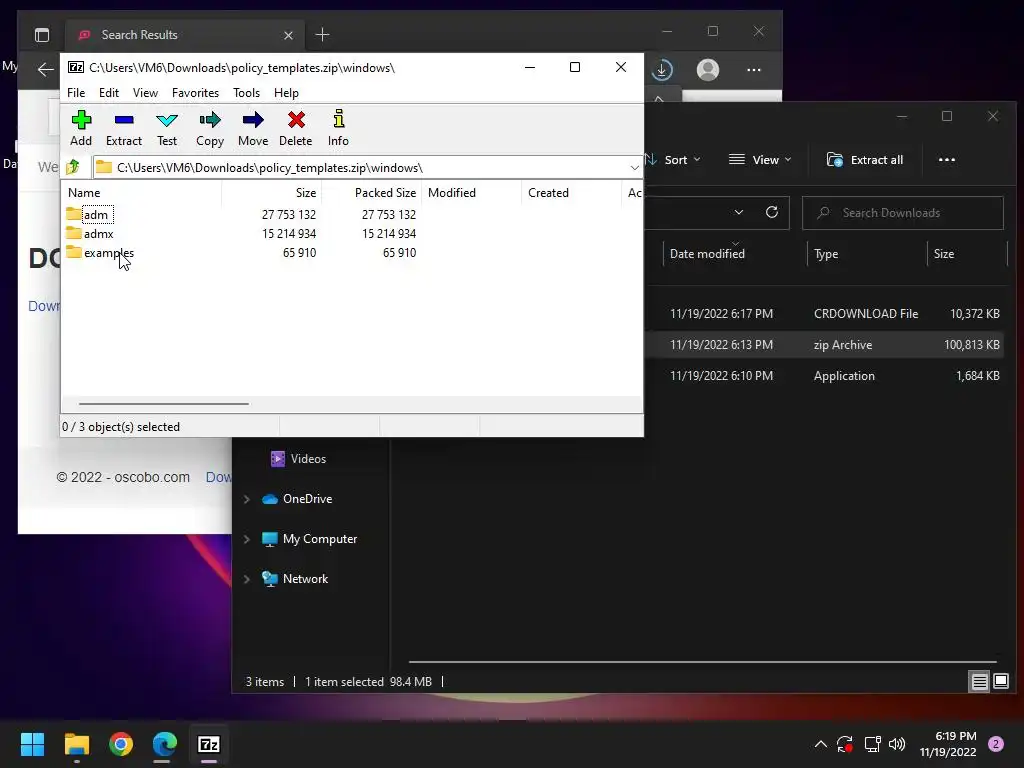The image size is (1024, 768).
Task: Sort 7-Zip list by Created column
Action: pyautogui.click(x=571, y=193)
